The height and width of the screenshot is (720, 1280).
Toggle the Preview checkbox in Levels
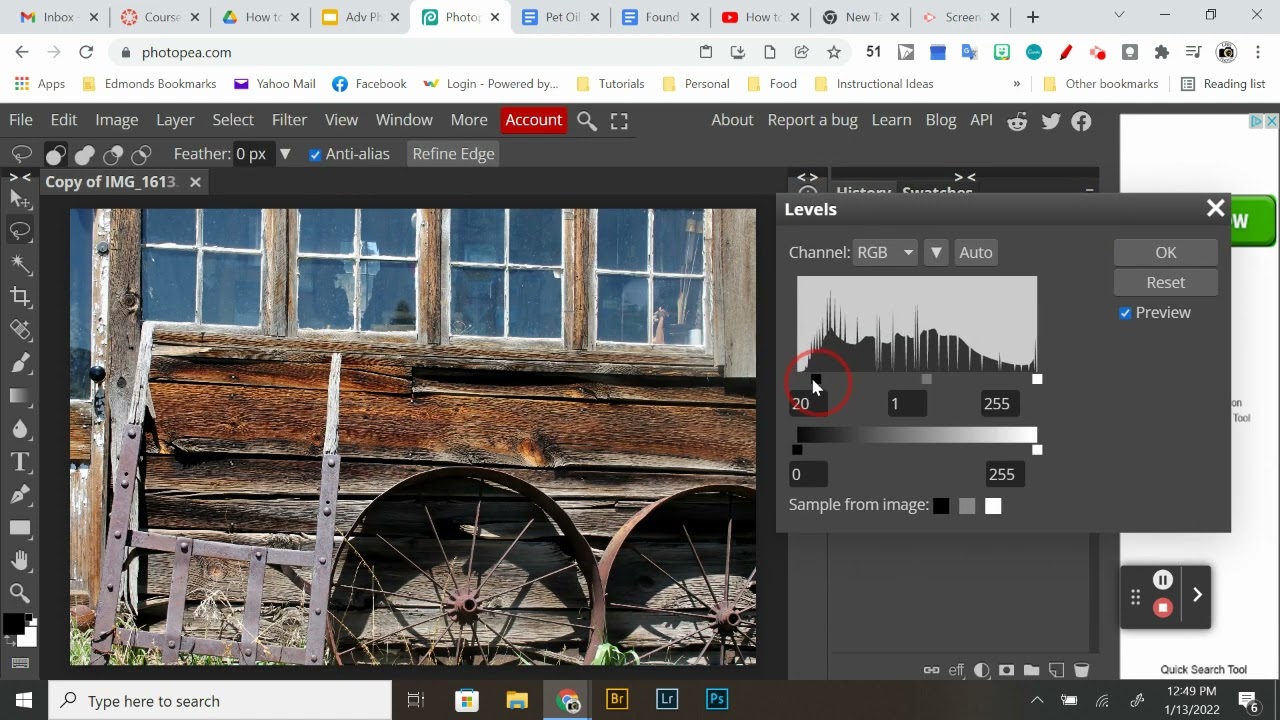click(1125, 313)
